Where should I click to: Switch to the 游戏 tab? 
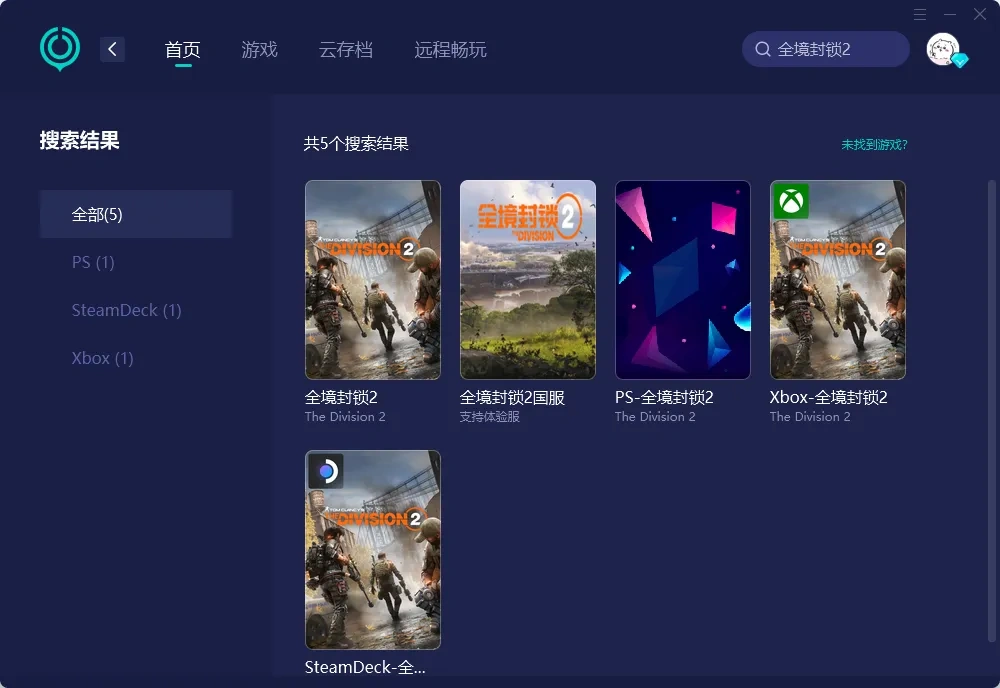pyautogui.click(x=259, y=49)
